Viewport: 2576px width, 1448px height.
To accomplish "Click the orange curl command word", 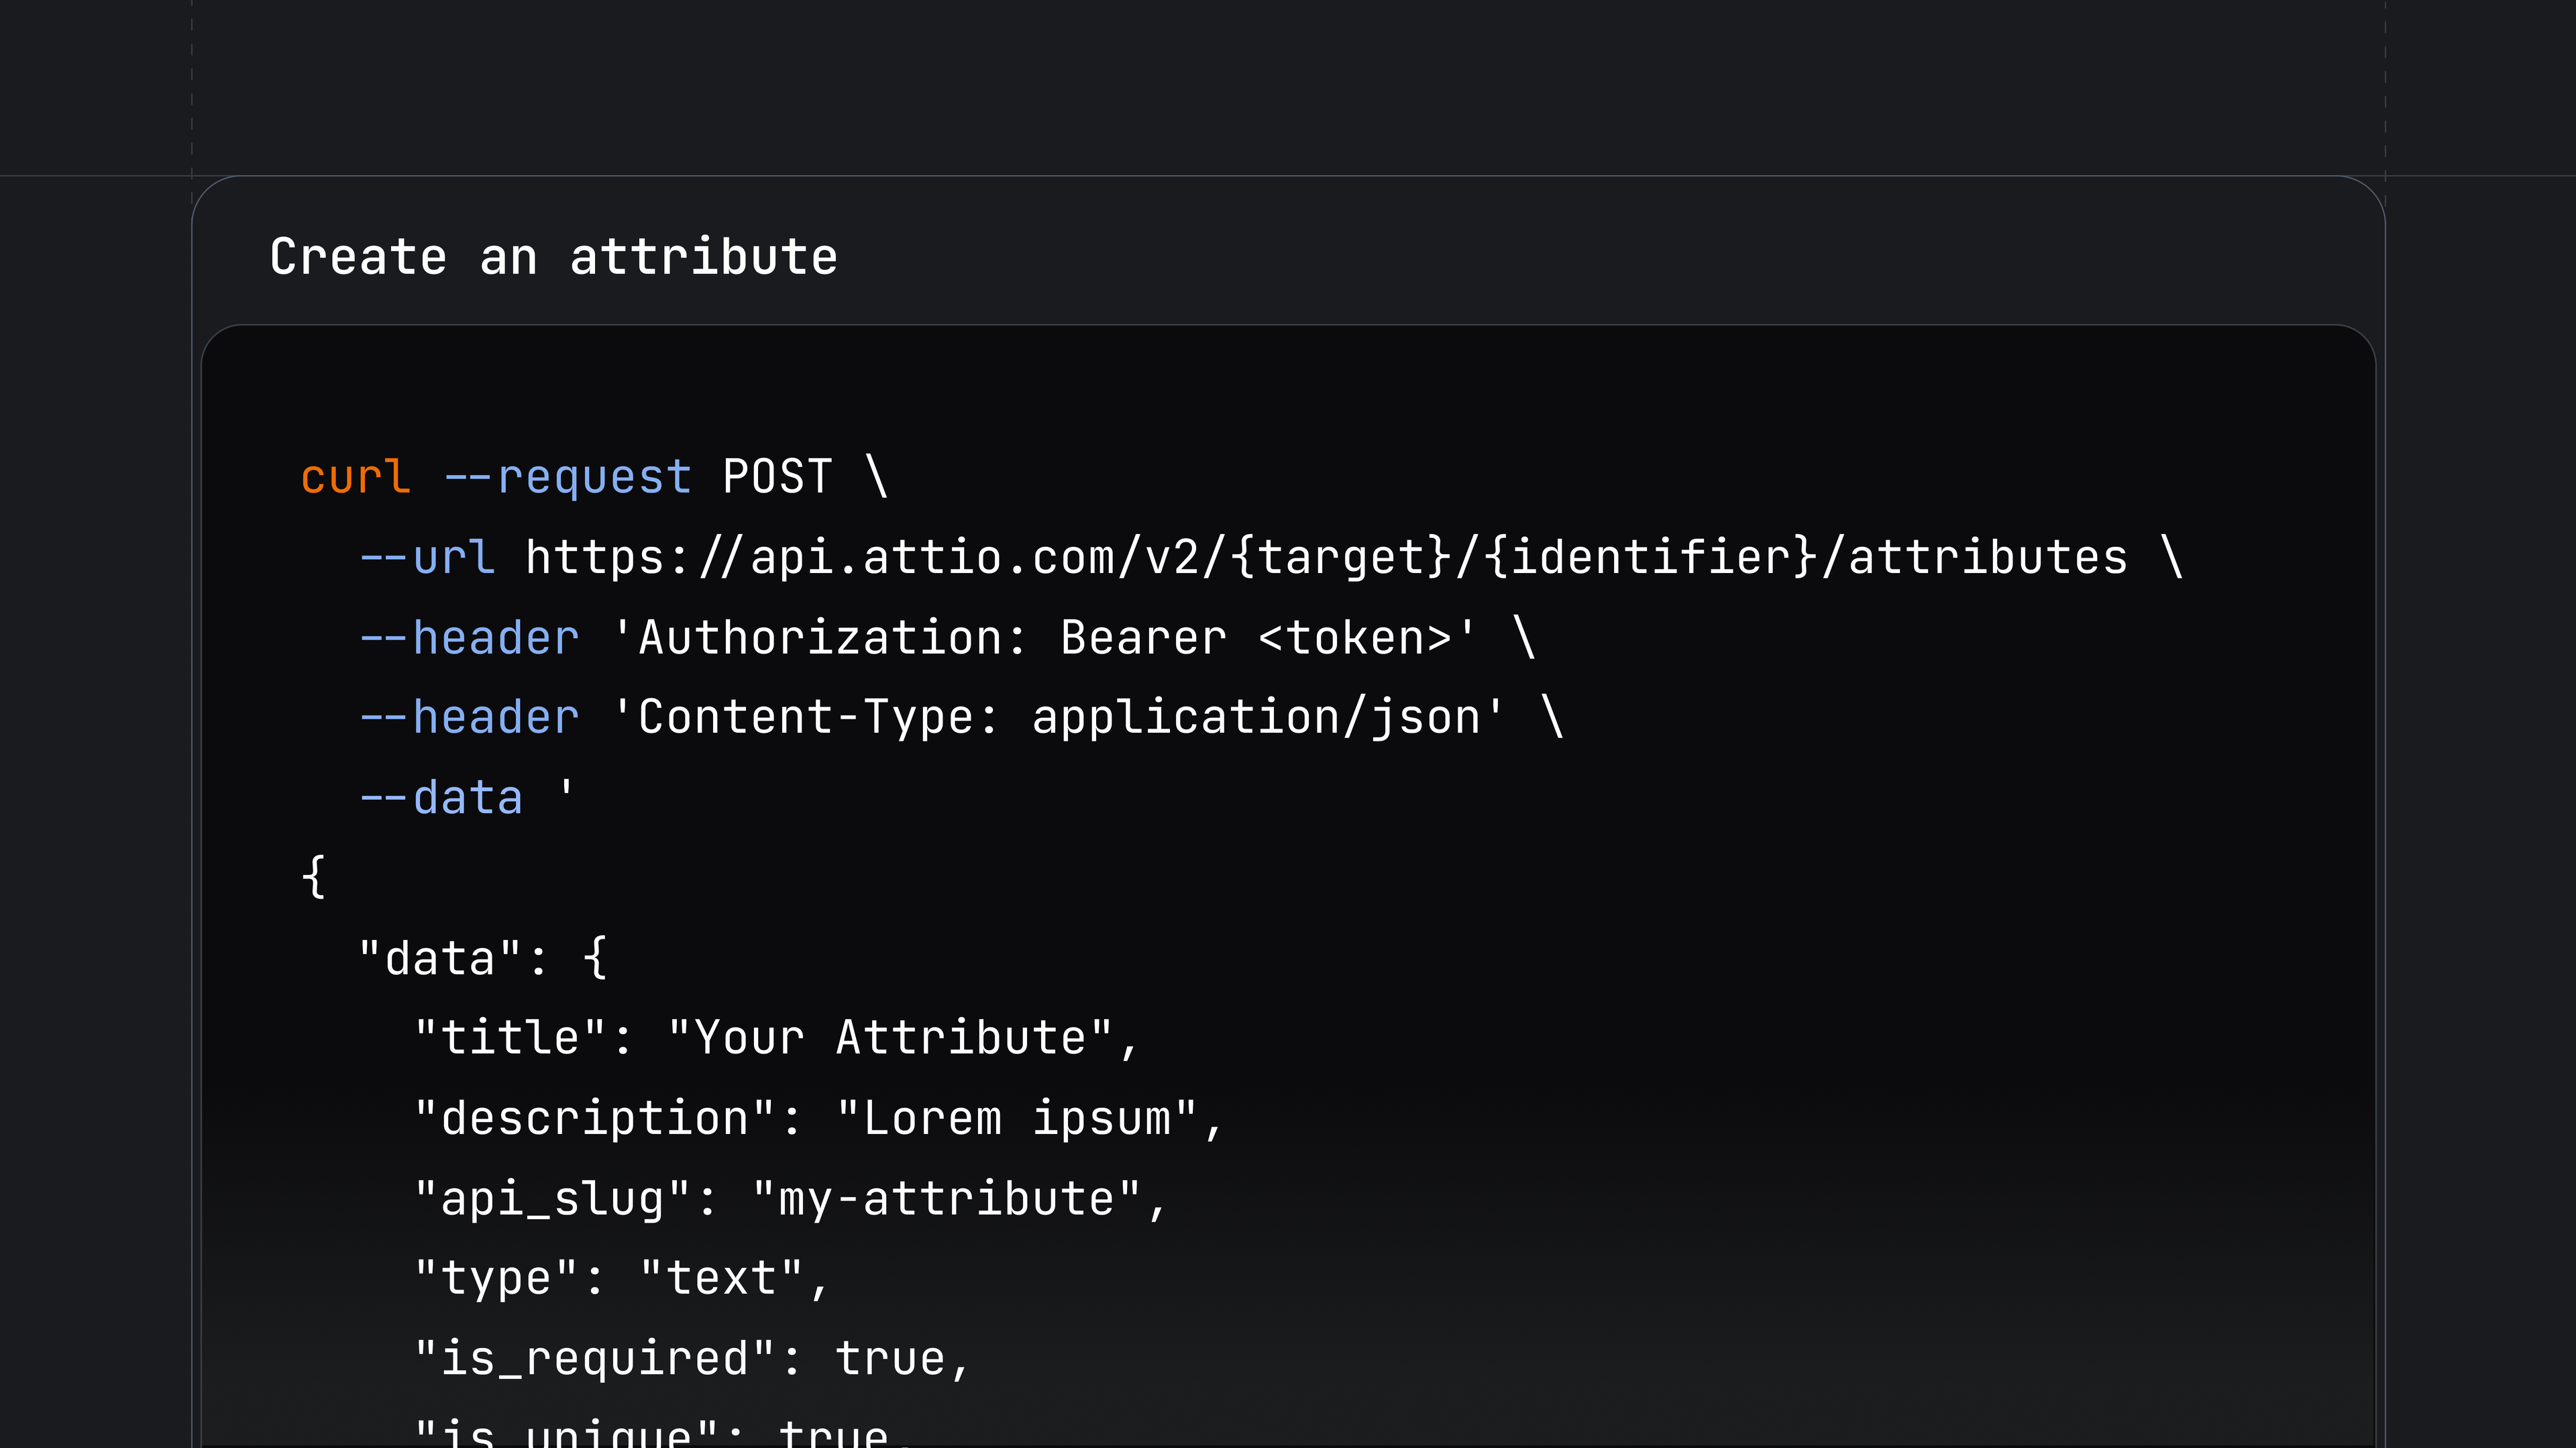I will click(x=356, y=476).
